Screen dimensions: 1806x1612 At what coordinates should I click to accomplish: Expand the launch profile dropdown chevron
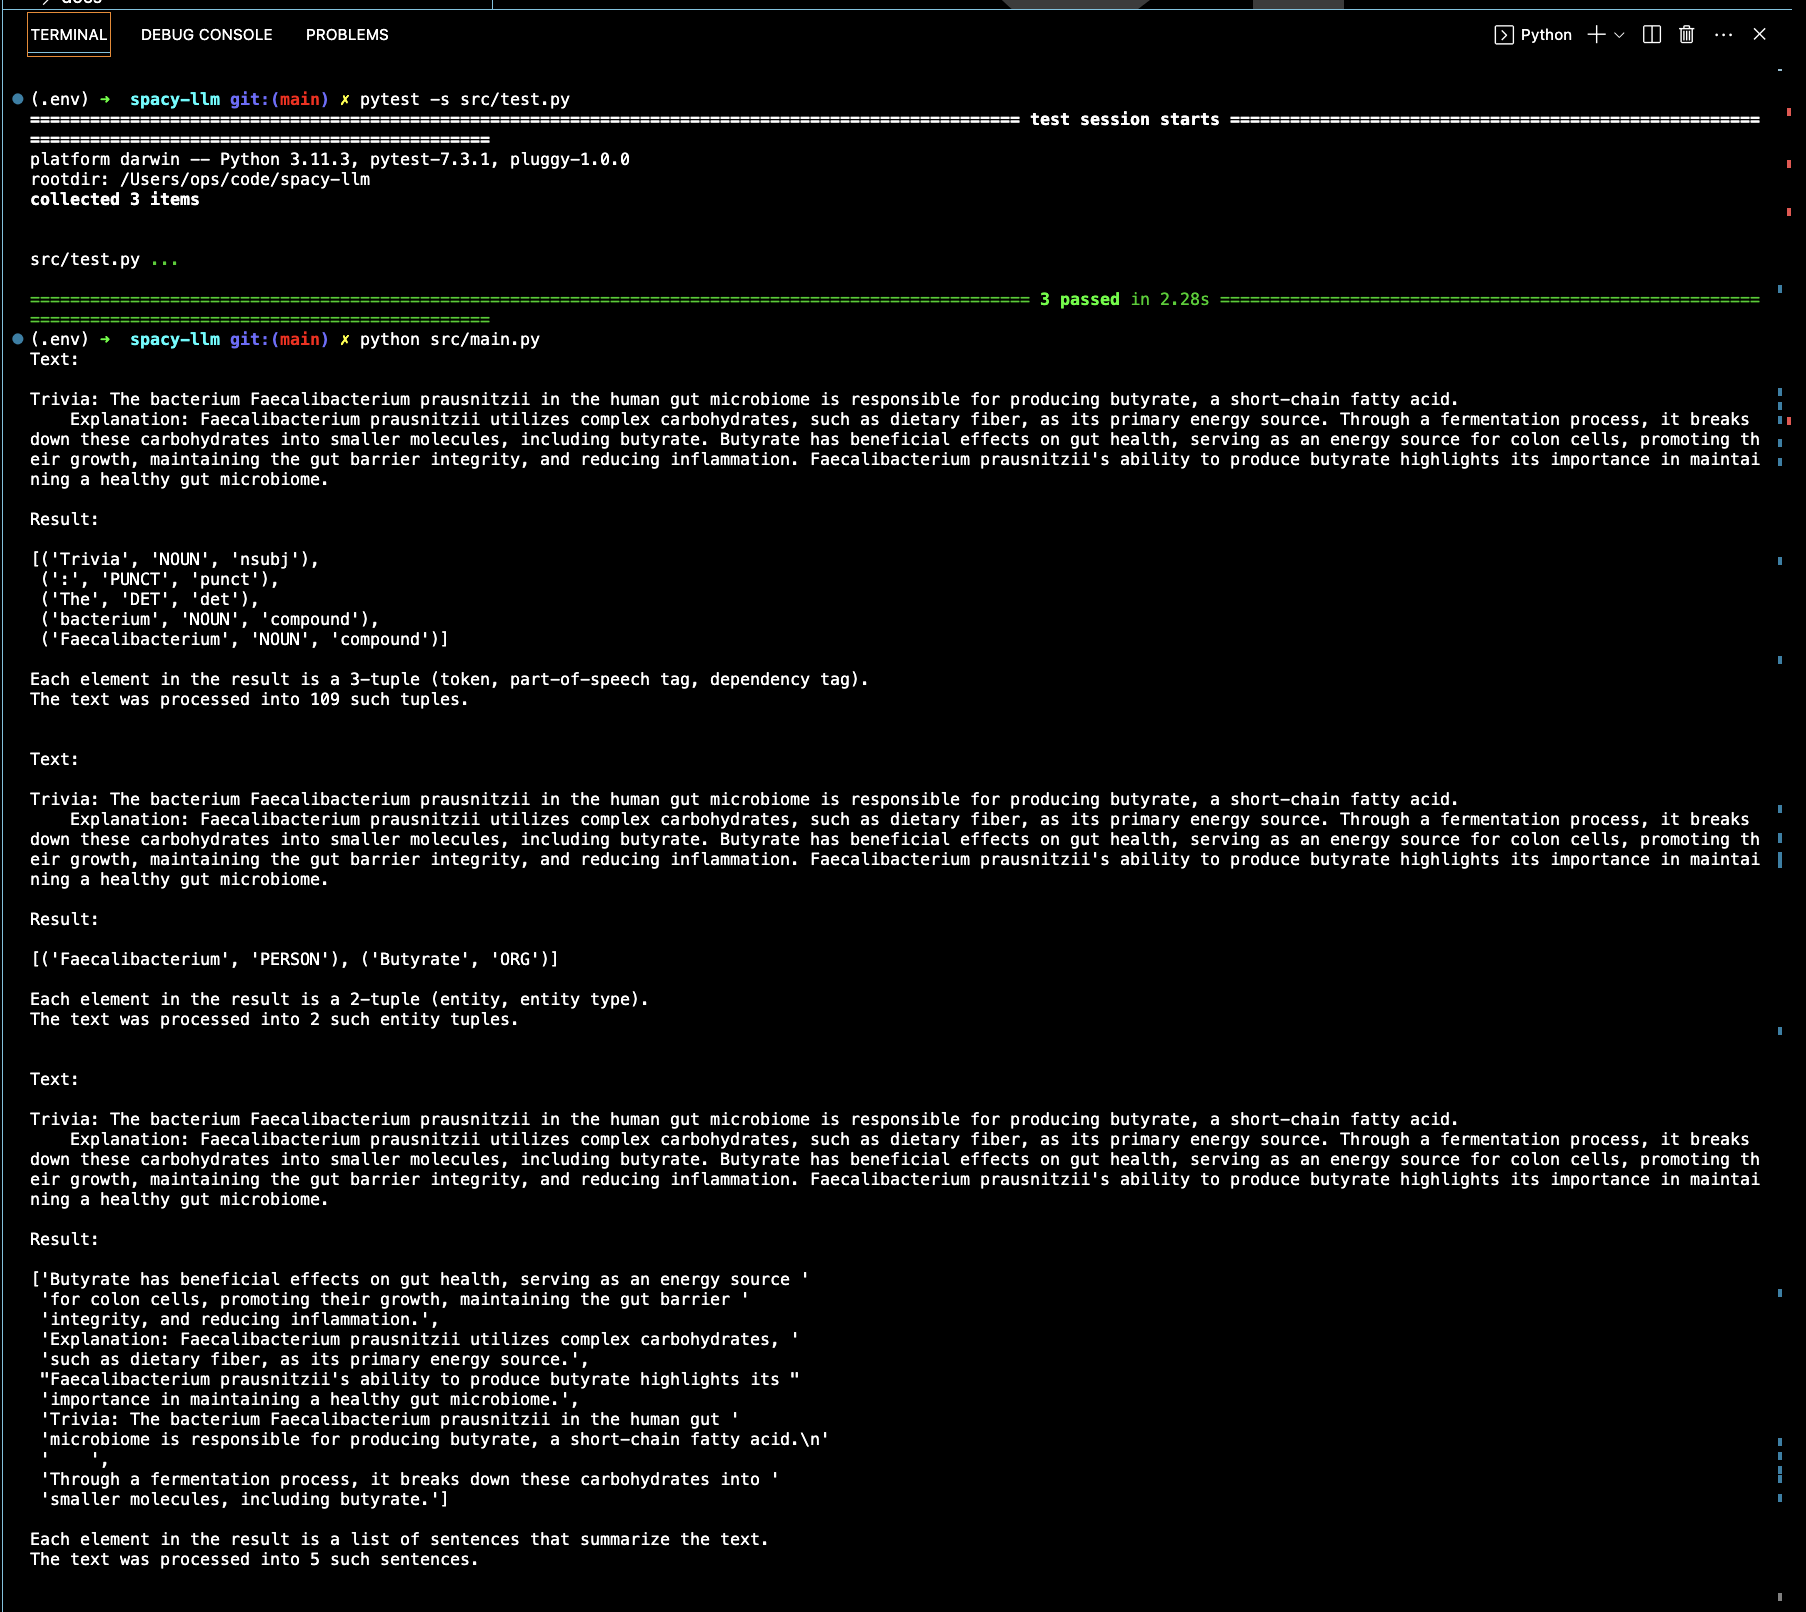1620,35
